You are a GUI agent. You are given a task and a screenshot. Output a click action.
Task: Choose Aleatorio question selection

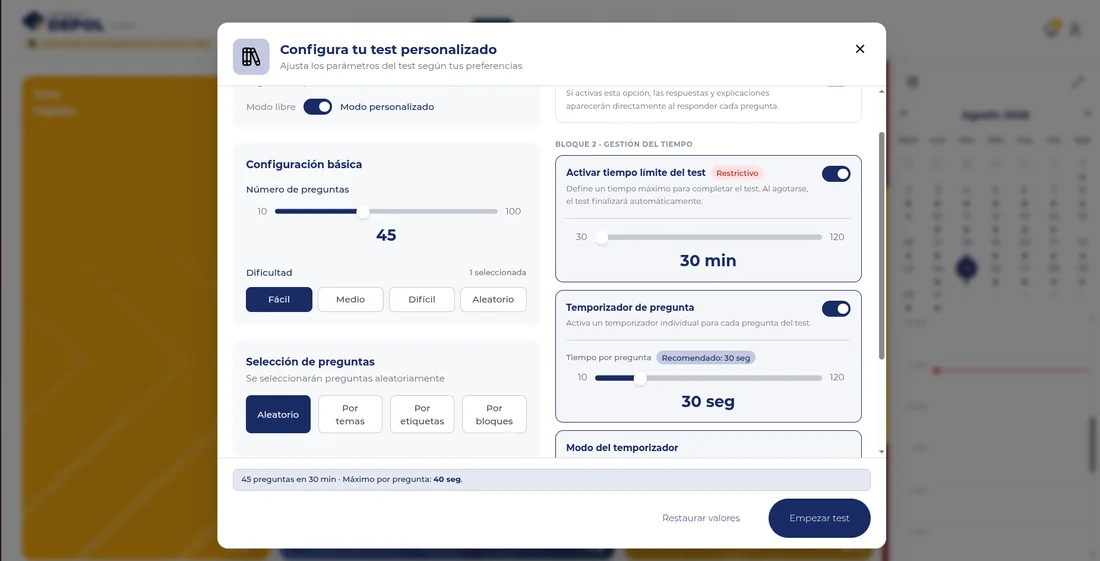click(x=278, y=414)
